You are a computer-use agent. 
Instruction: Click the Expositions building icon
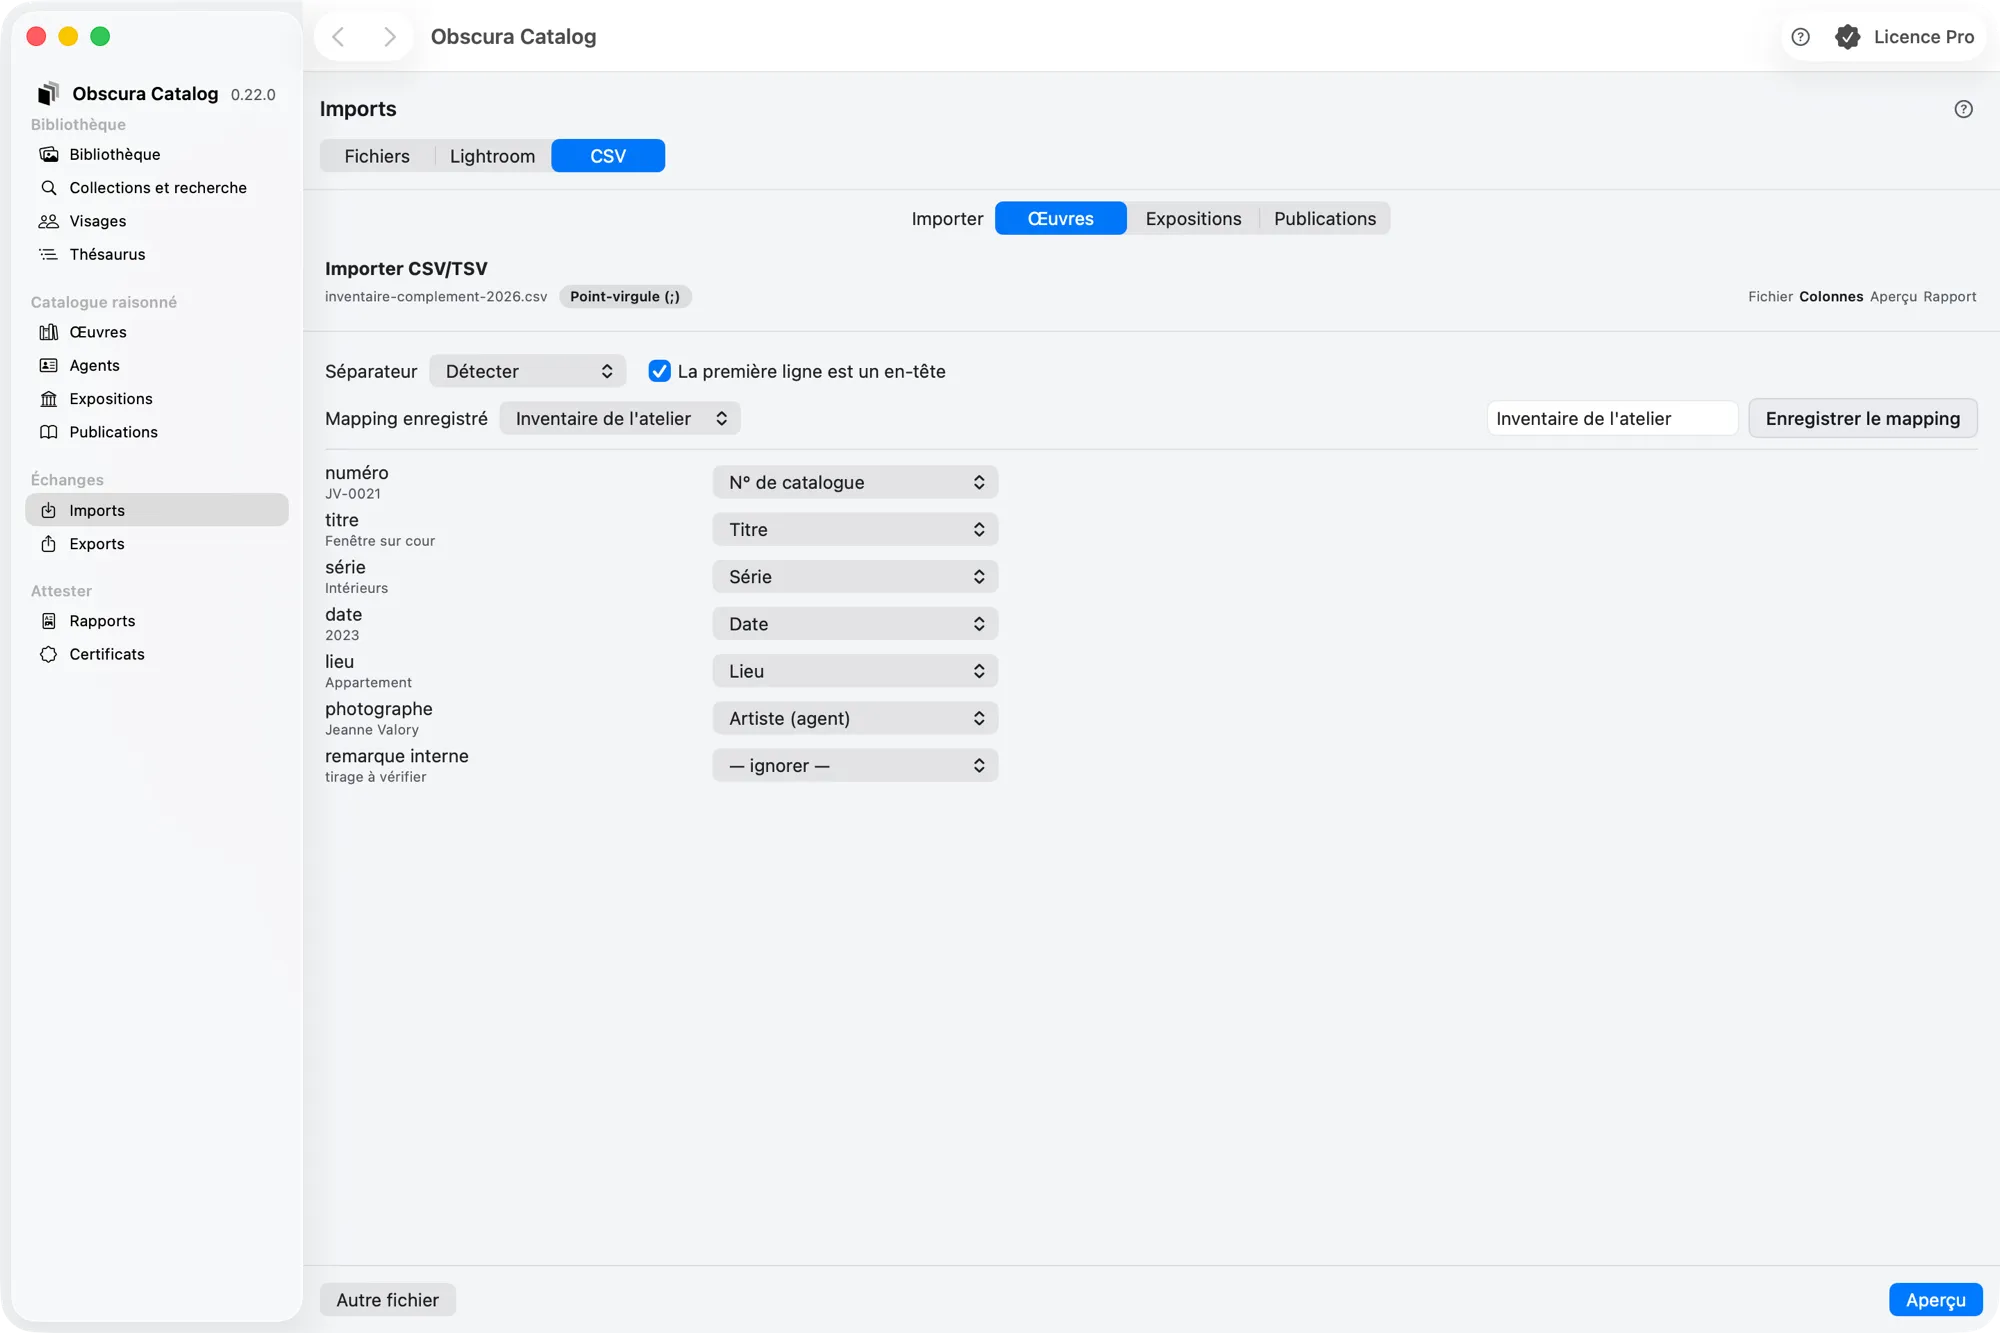[48, 399]
